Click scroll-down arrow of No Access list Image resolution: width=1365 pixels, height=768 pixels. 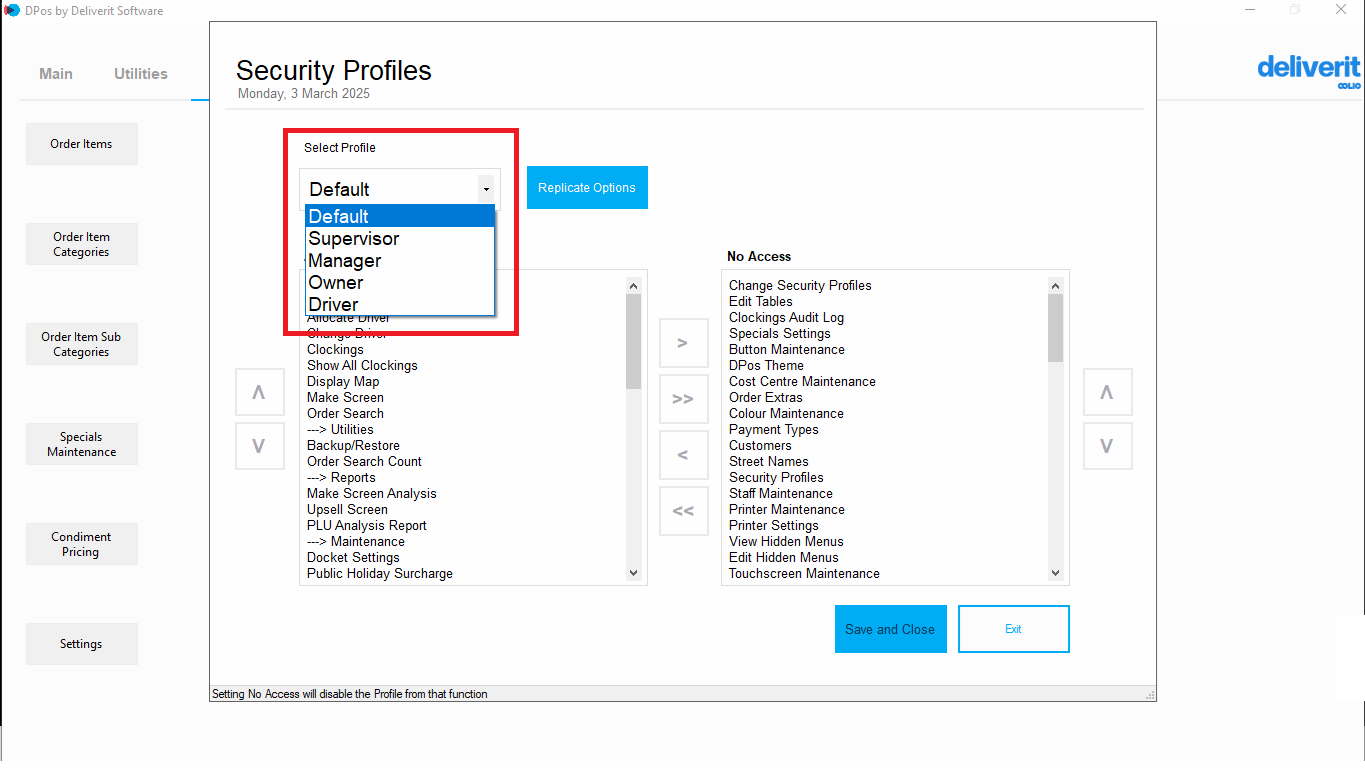pyautogui.click(x=1056, y=573)
